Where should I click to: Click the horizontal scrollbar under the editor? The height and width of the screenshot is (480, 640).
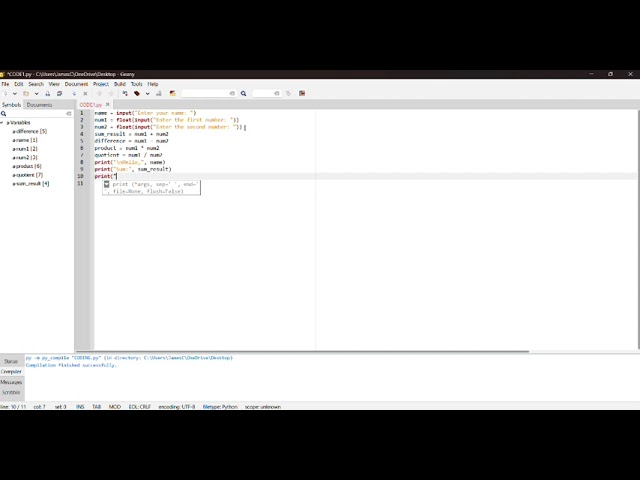click(302, 351)
